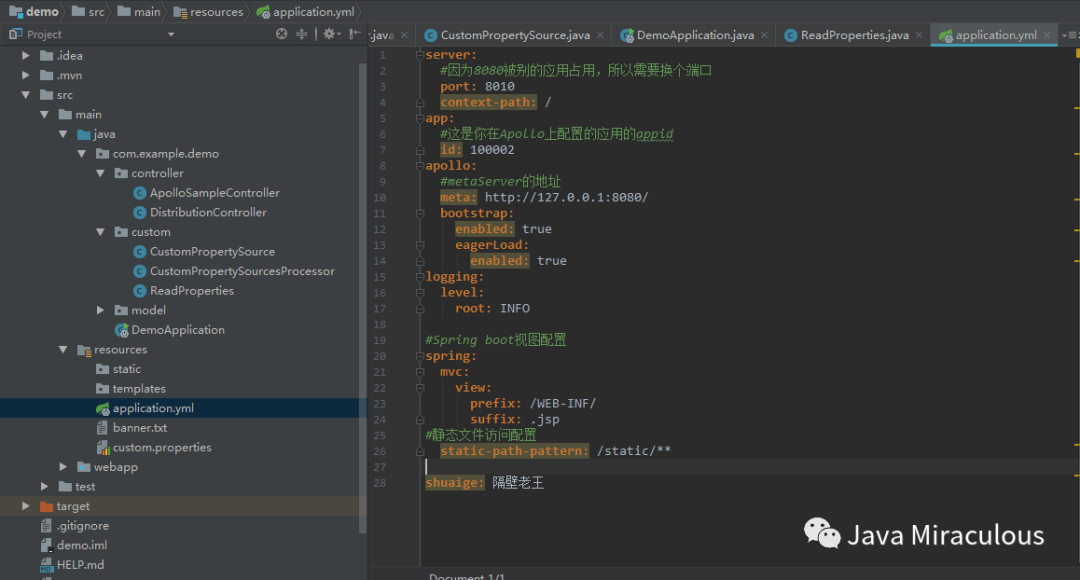Collapse the com.example.demo package
The height and width of the screenshot is (580, 1080).
[x=81, y=154]
